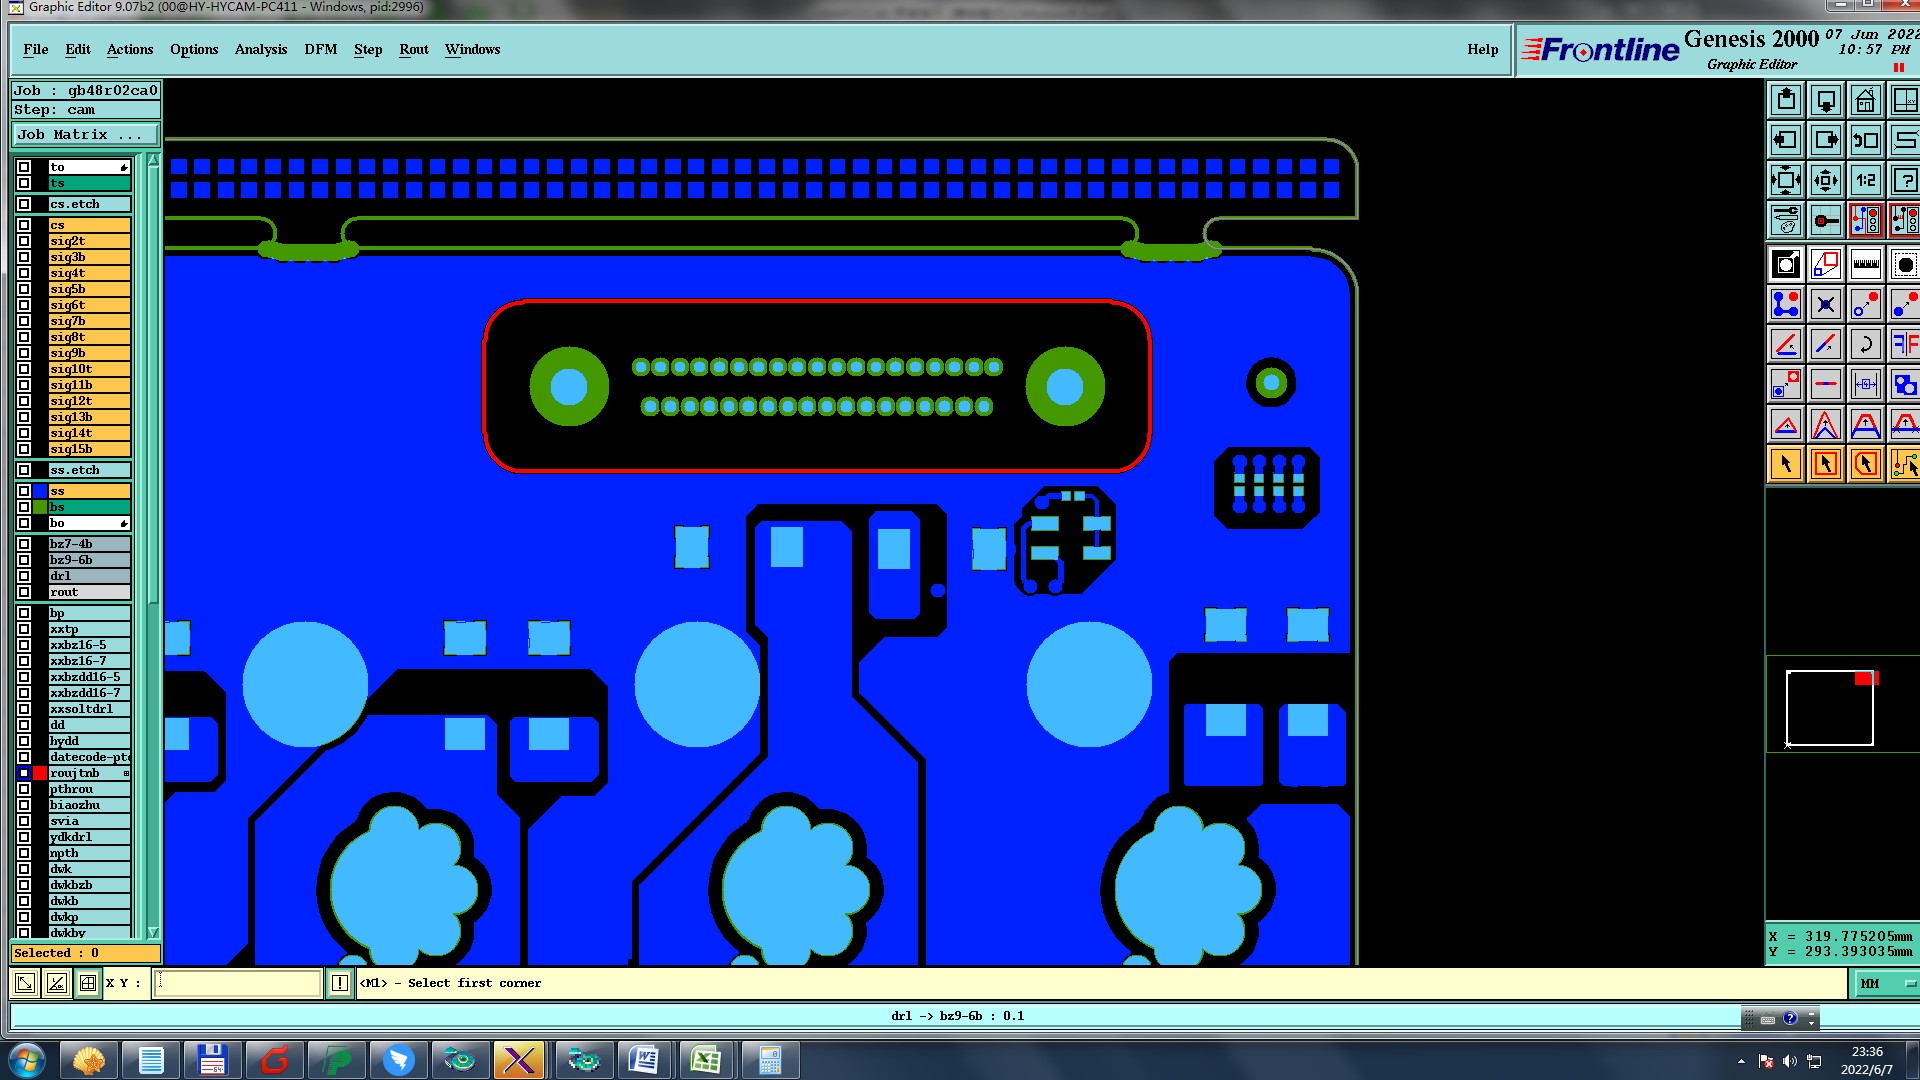Open the wrench and tools settings icon
The height and width of the screenshot is (1080, 1920).
(x=1786, y=220)
